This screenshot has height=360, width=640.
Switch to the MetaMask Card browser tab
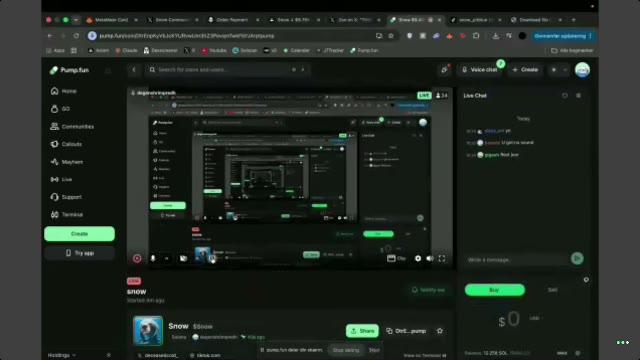[111, 20]
